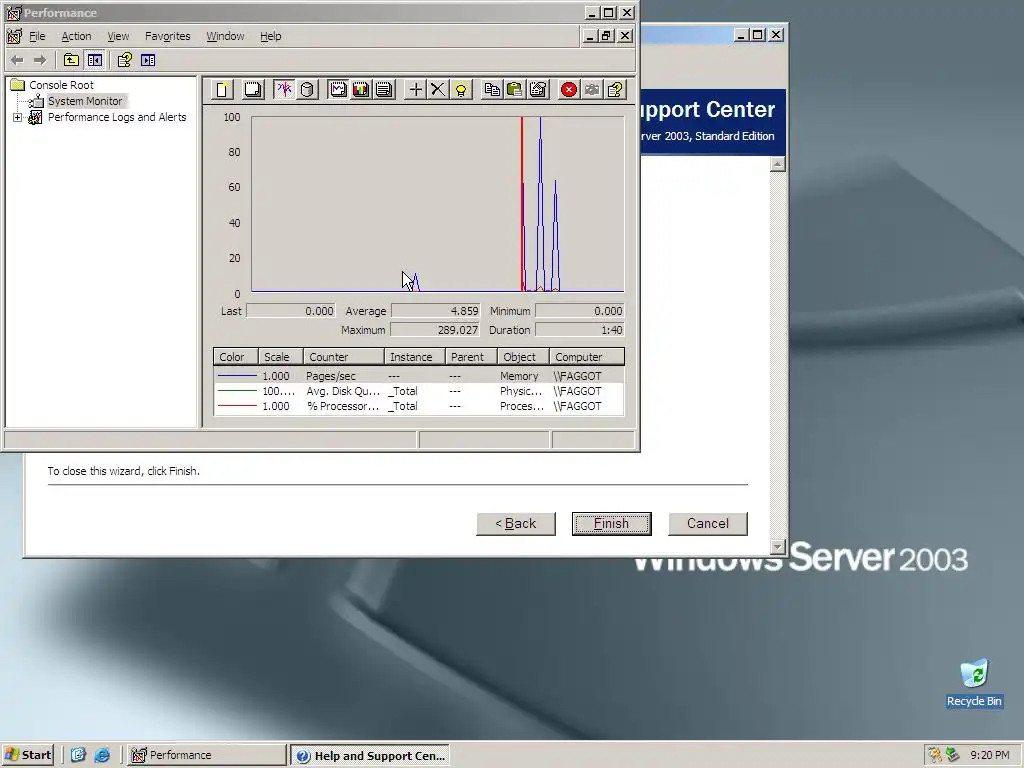Screen dimensions: 1024x768
Task: Click View Log Data cylinder icon
Action: point(307,89)
